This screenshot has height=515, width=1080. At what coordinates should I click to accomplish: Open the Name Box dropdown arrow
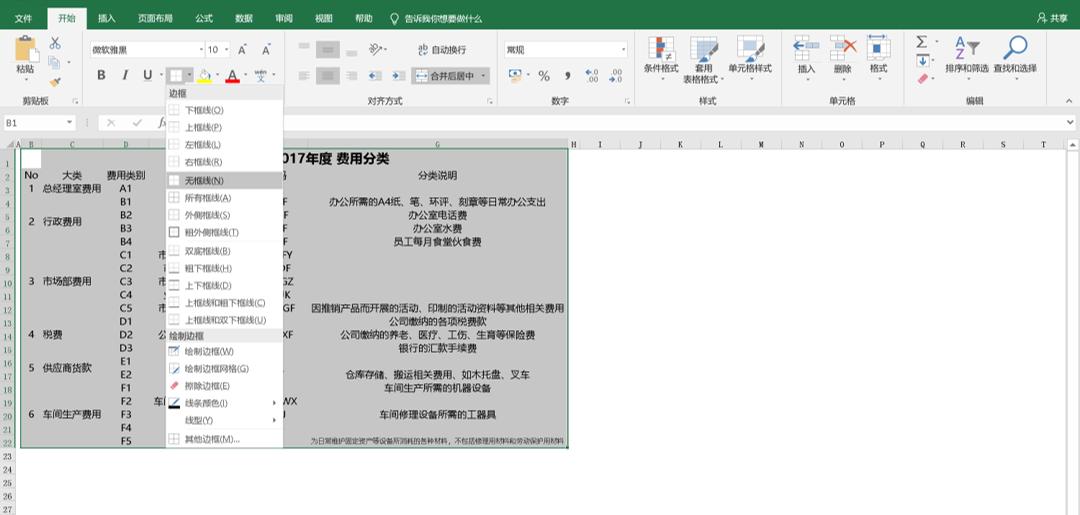pos(70,123)
